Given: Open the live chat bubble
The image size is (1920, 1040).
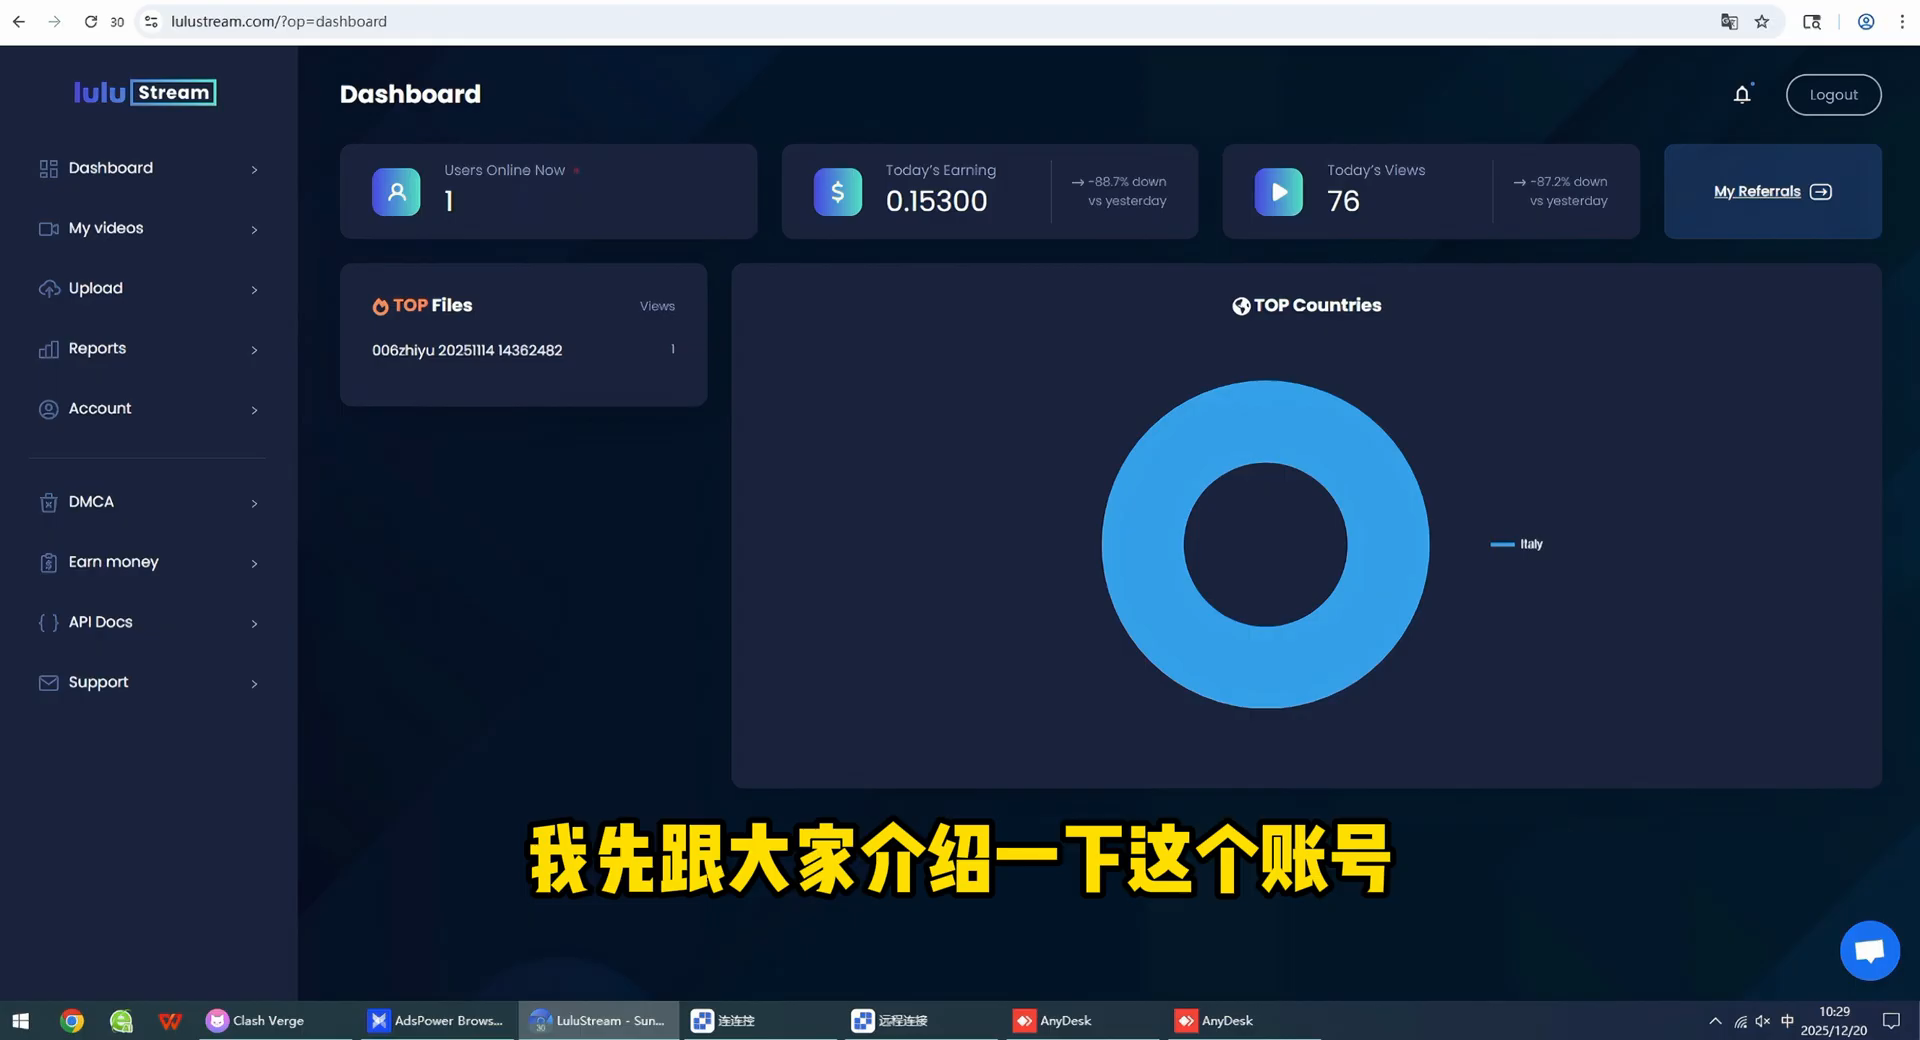Looking at the screenshot, I should point(1870,951).
